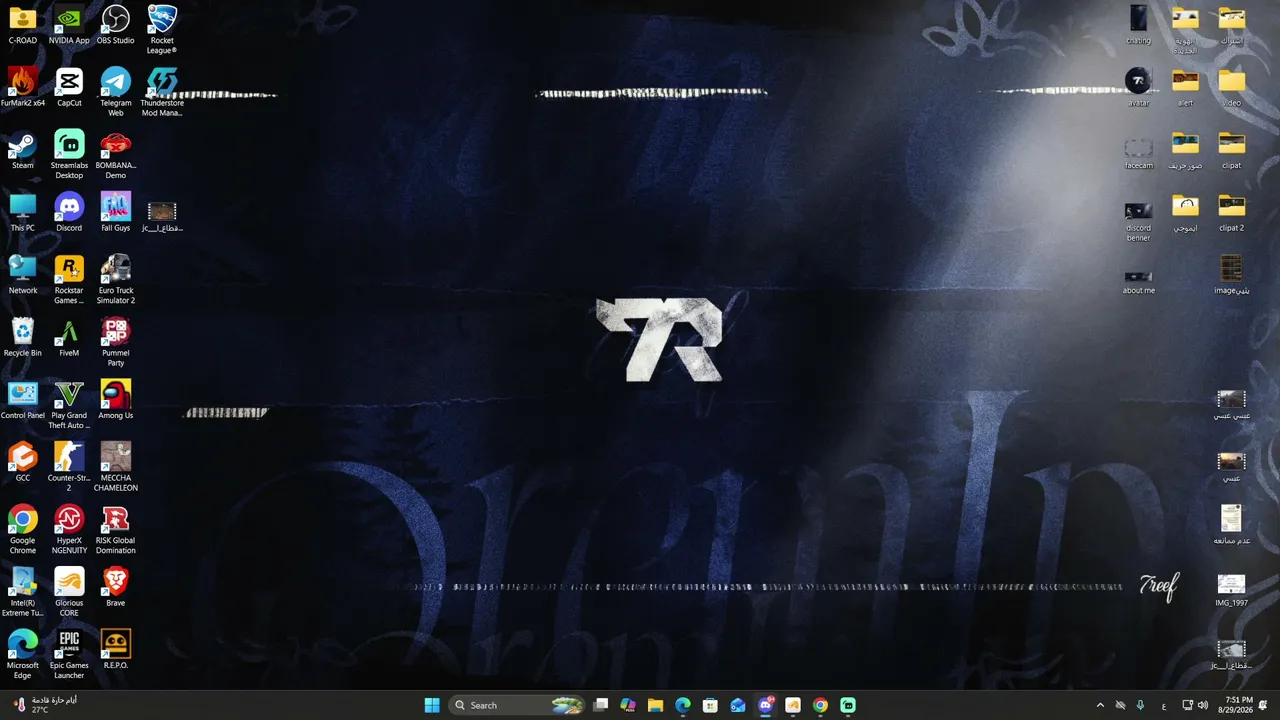Select the Recycle Bin icon
1280x720 pixels.
23,337
